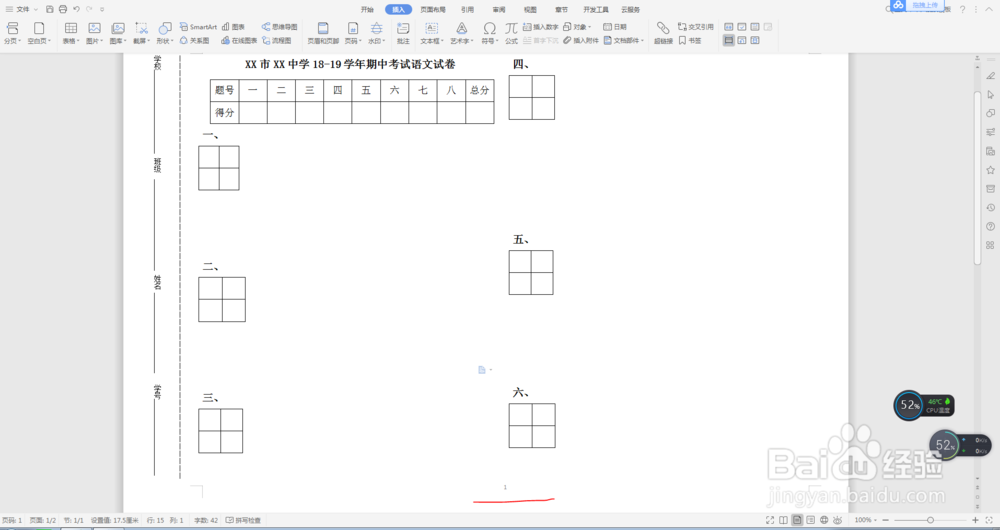Insert a 公式 formula
This screenshot has width=1000, height=530.
click(x=511, y=33)
